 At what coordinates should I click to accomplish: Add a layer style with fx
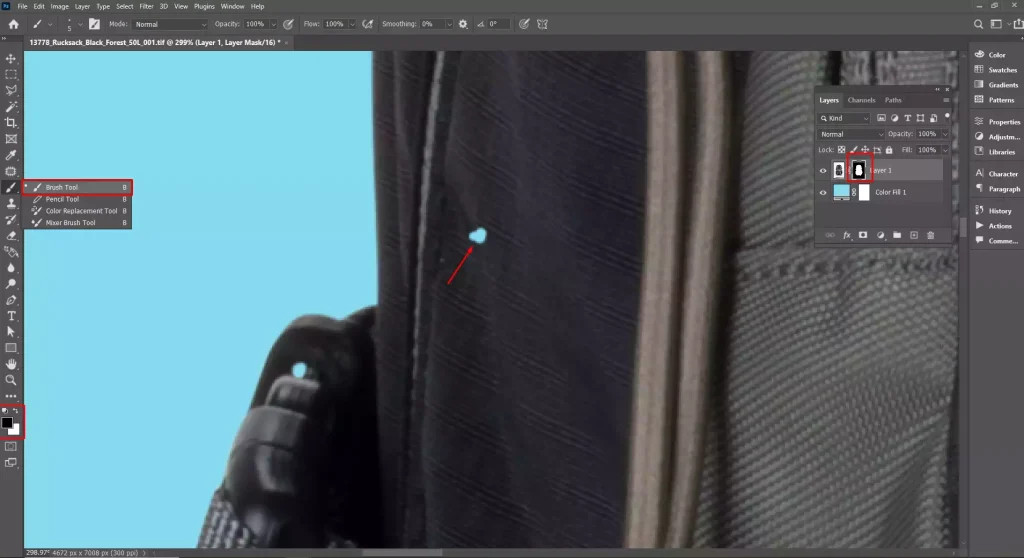[846, 235]
